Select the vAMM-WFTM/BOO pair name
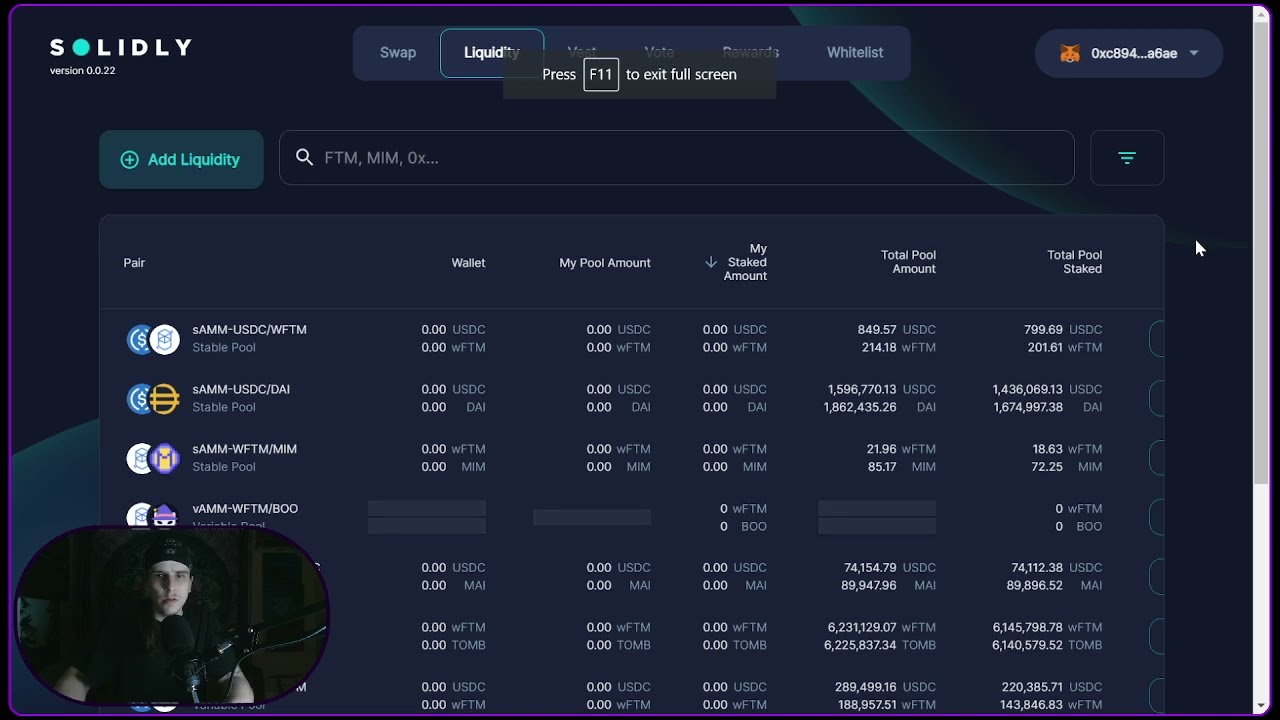The height and width of the screenshot is (720, 1280). click(245, 508)
